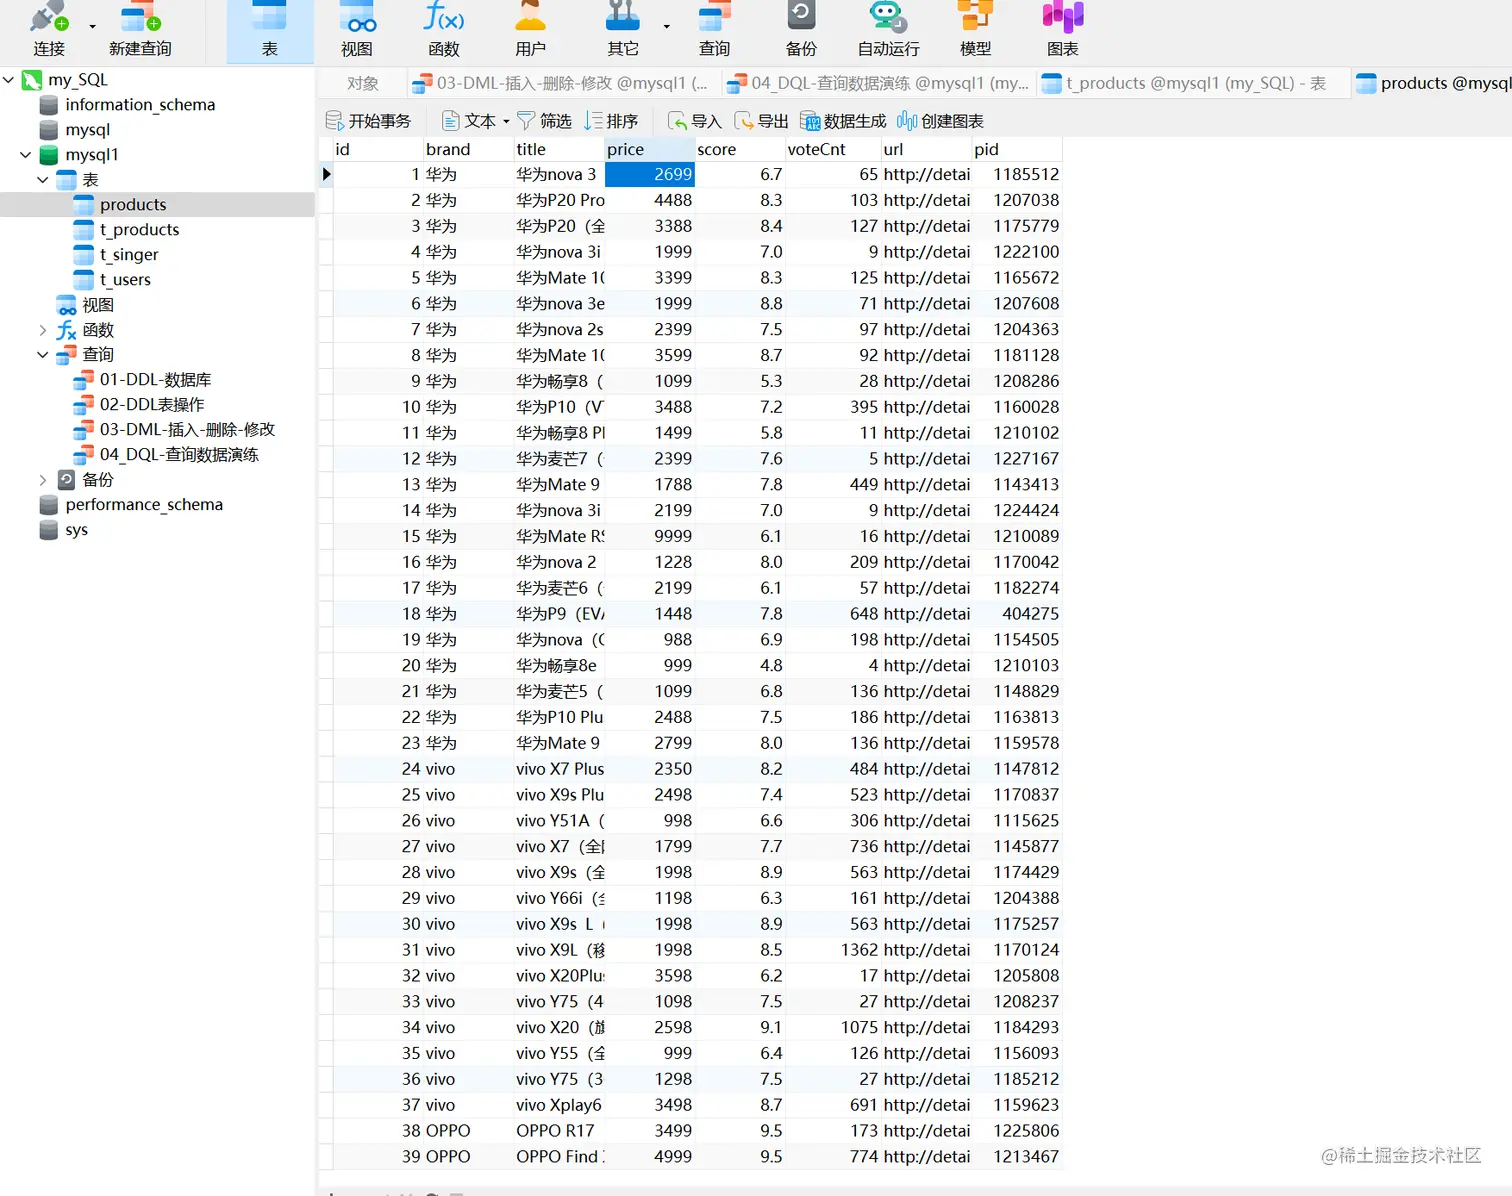Click the 导入 import button
Viewport: 1512px width, 1196px height.
pos(695,121)
